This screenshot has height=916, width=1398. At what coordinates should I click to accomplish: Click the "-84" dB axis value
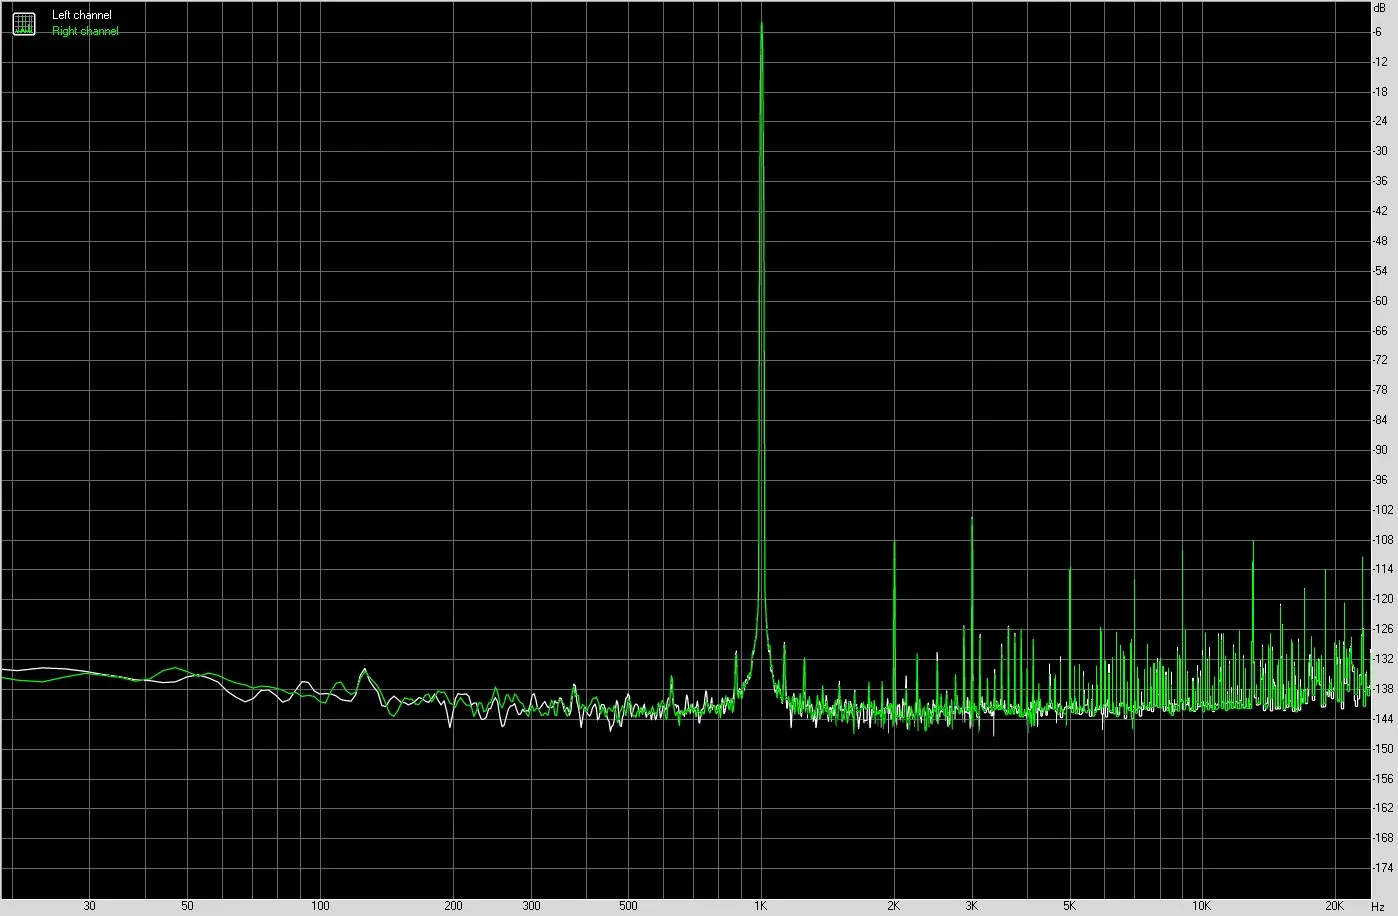[x=1380, y=420]
